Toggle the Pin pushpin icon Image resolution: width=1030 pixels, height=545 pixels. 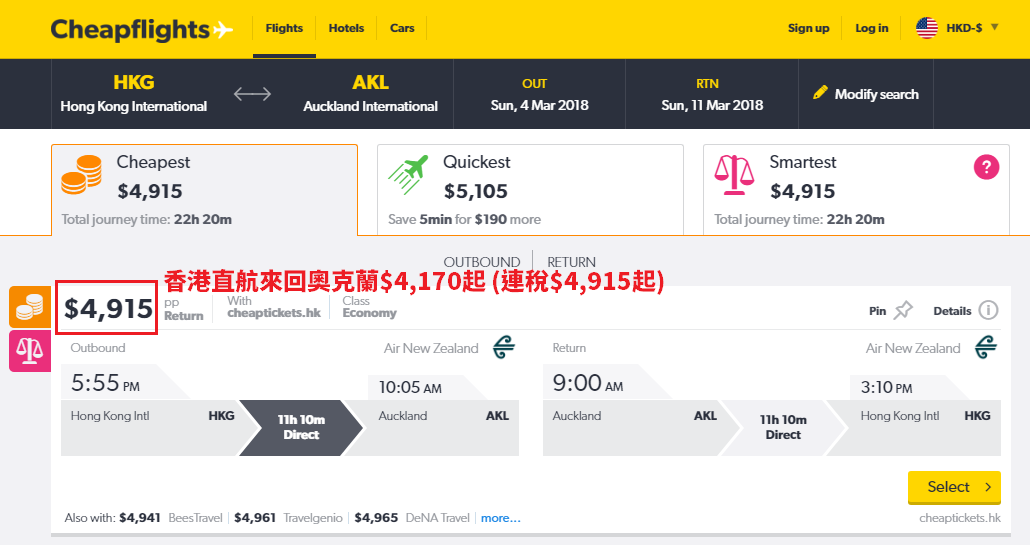[x=903, y=310]
